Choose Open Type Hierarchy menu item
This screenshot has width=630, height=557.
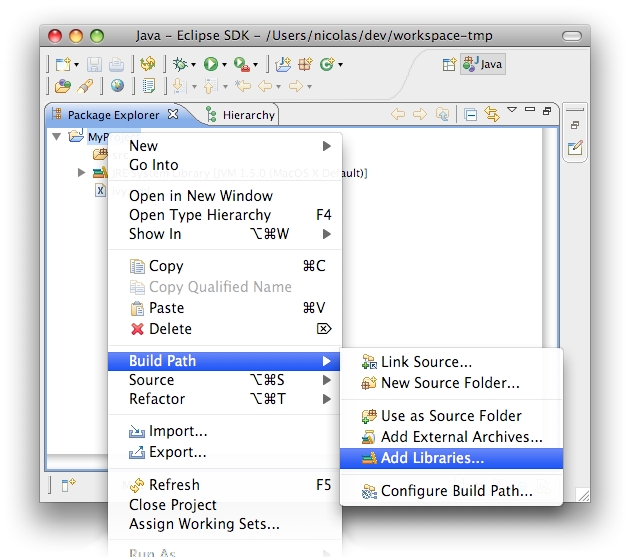point(200,215)
